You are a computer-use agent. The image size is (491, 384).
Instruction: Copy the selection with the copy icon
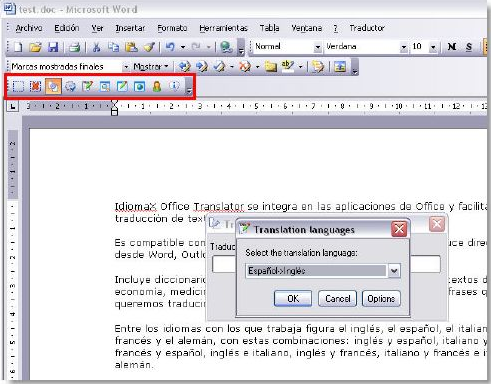113,47
